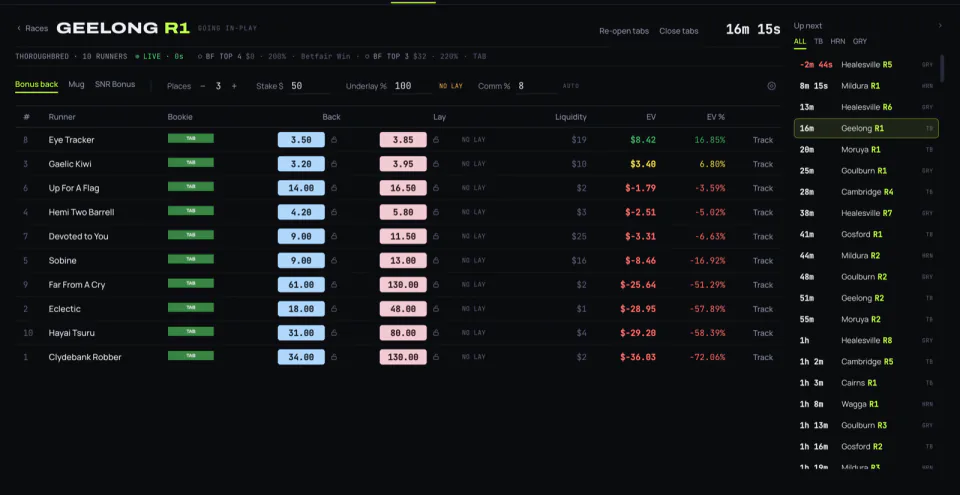Lock the back price for Devoted to You
The width and height of the screenshot is (960, 495).
click(x=334, y=236)
